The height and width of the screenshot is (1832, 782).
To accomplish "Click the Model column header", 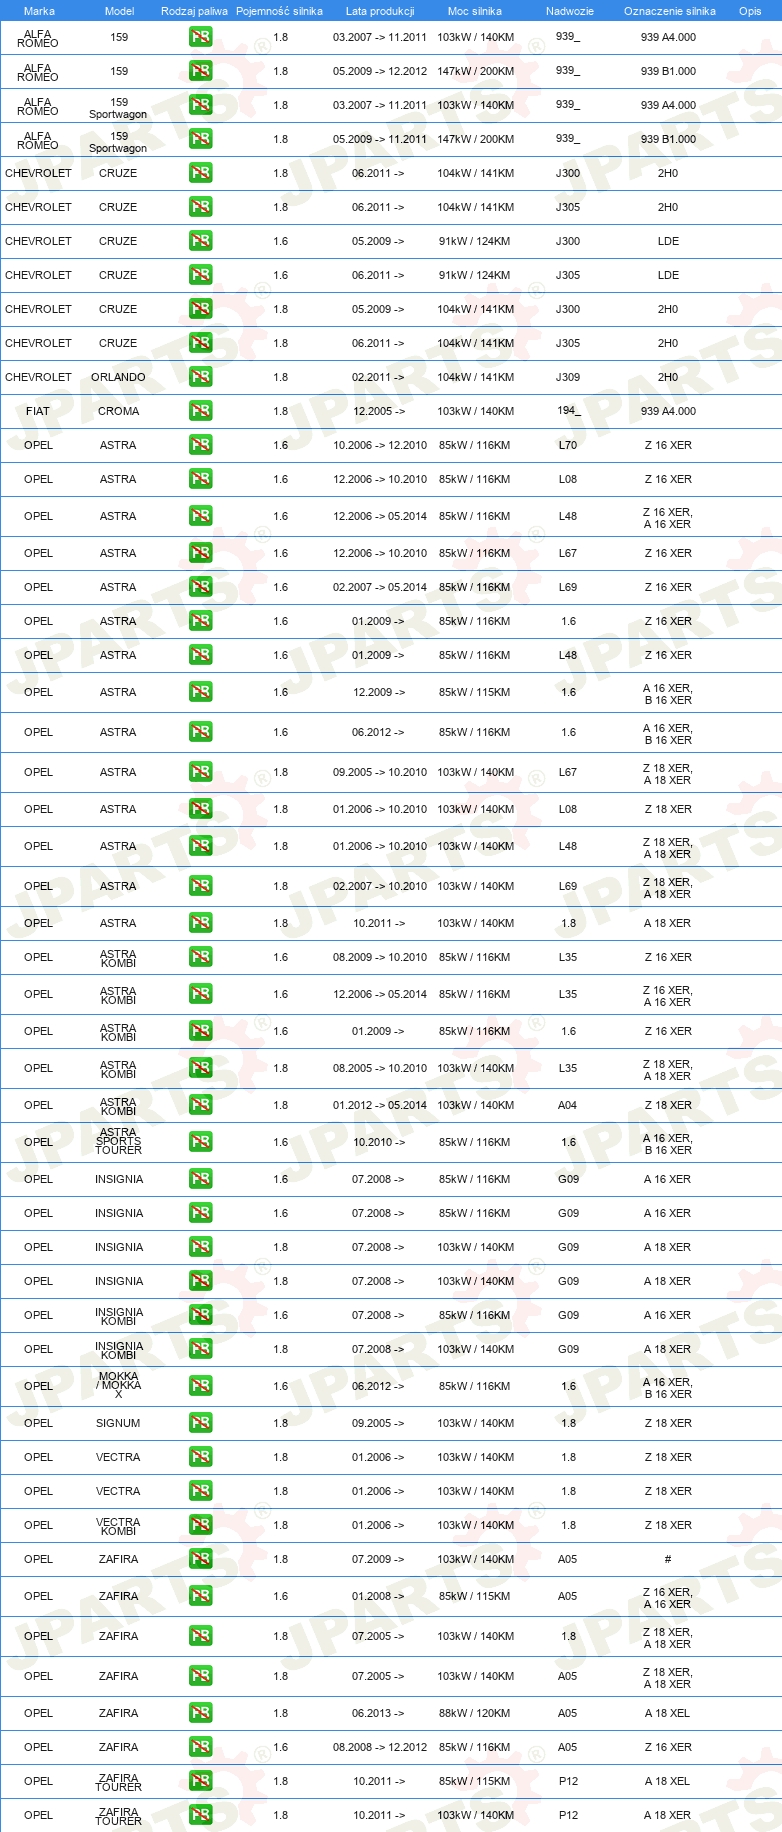I will click(x=119, y=11).
